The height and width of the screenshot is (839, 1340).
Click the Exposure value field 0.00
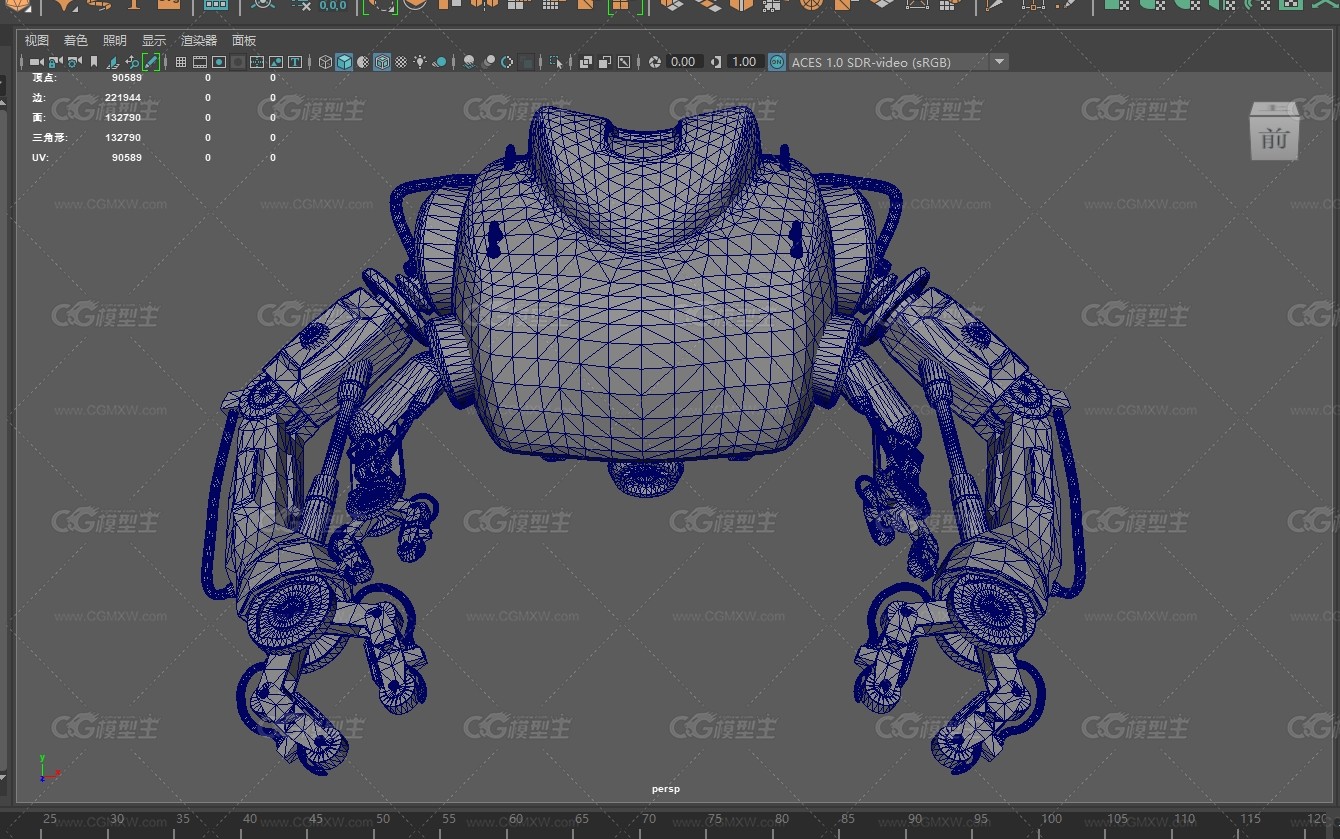tap(684, 62)
